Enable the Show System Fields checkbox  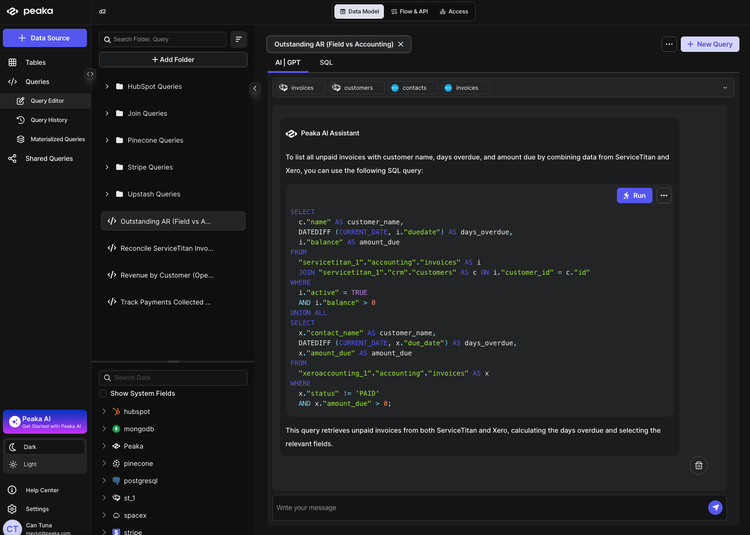click(x=103, y=393)
